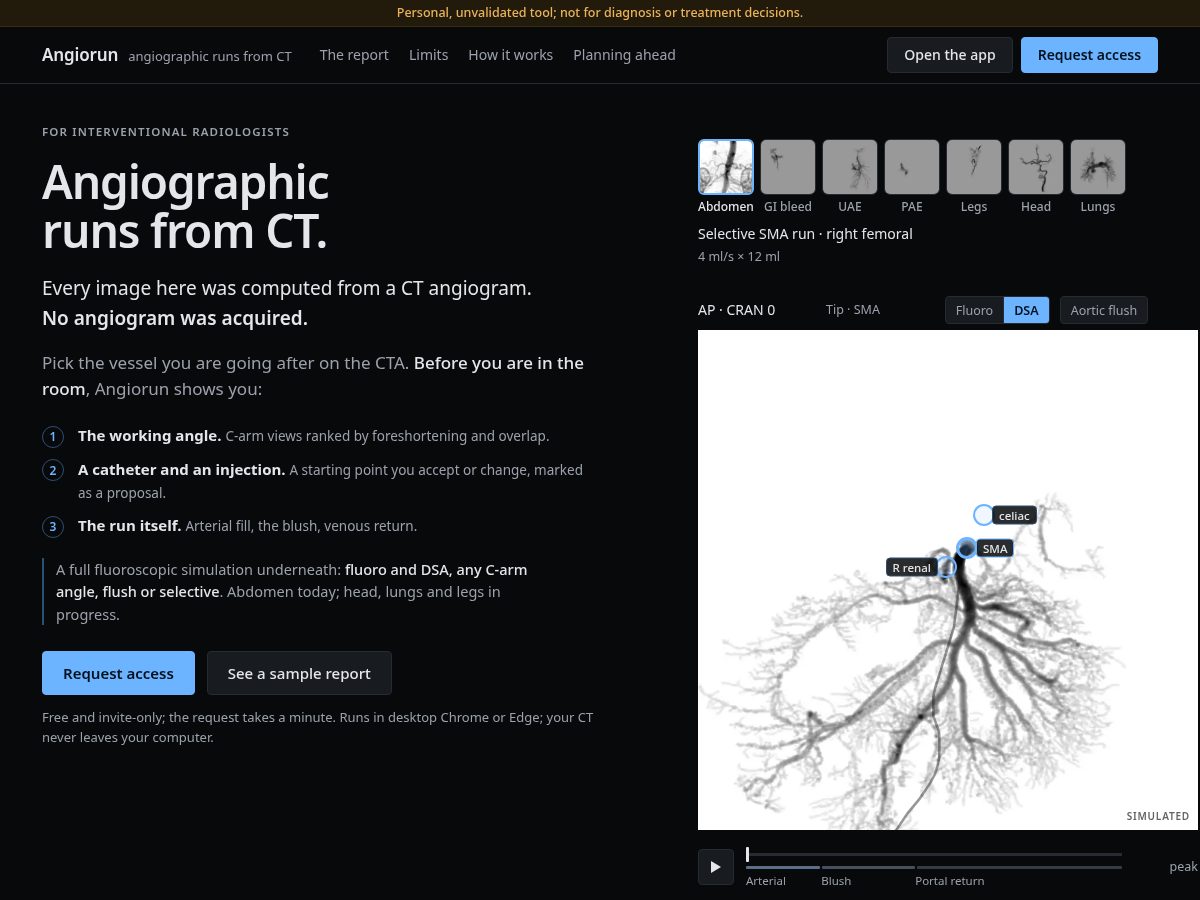Viewport: 1200px width, 900px height.
Task: Click the SMA vessel marker circle
Action: pos(966,548)
